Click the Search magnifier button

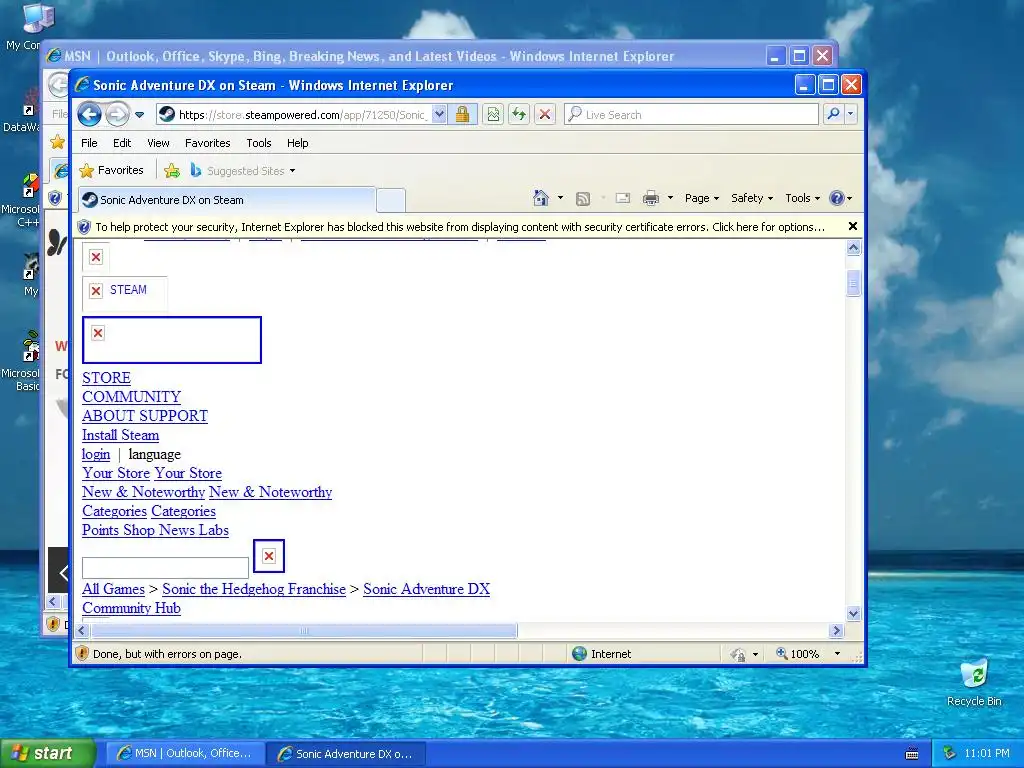[x=833, y=114]
